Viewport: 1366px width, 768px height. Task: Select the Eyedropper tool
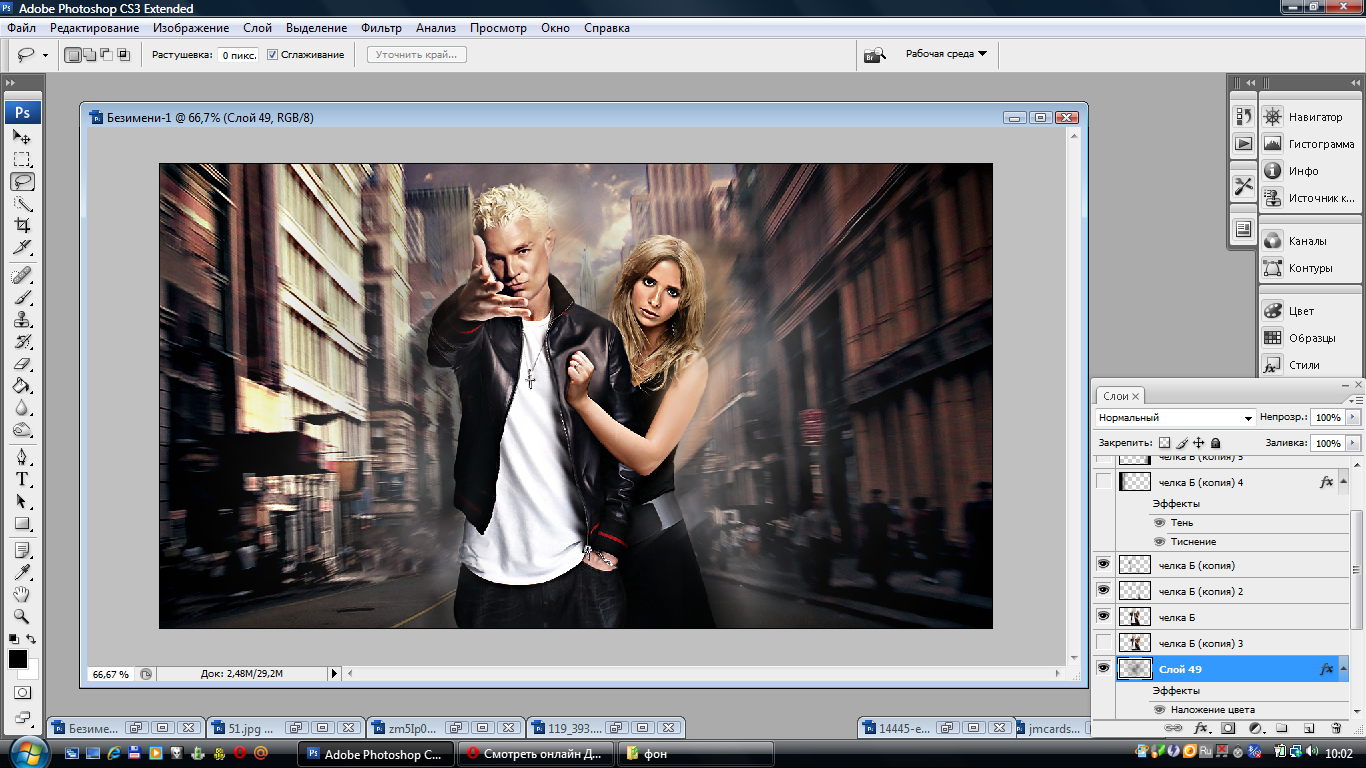[22, 573]
